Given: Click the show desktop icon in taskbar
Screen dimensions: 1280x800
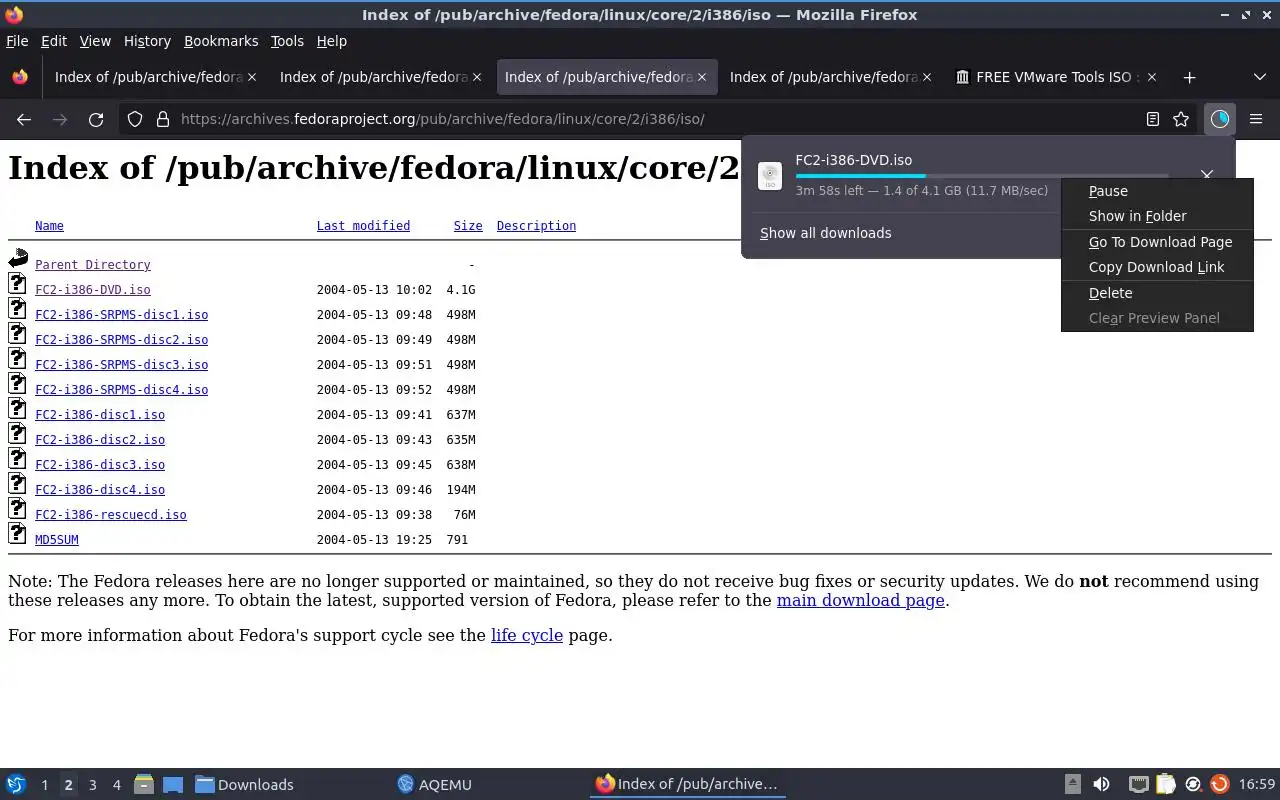Looking at the screenshot, I should click(172, 784).
